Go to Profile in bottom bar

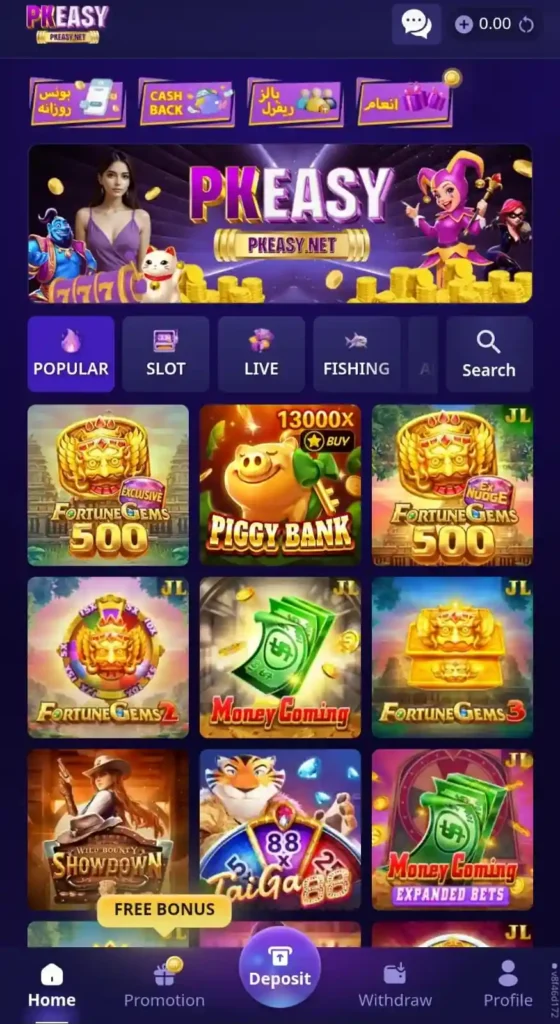coord(508,984)
